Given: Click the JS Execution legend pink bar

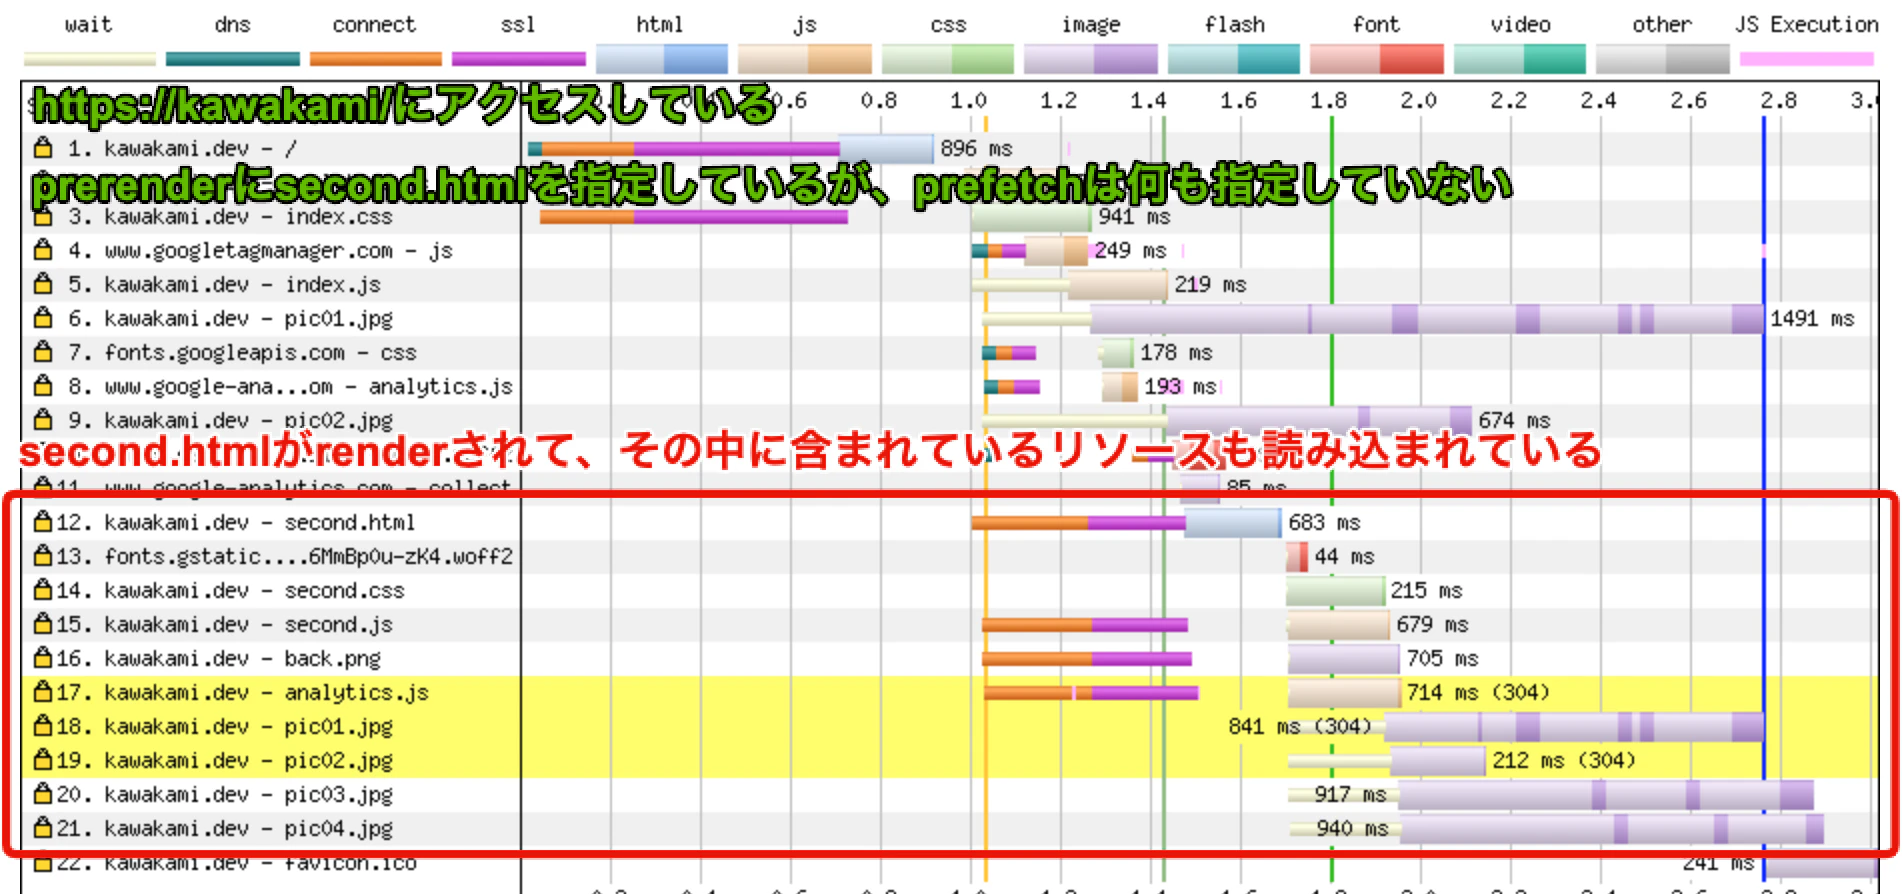Looking at the screenshot, I should [x=1806, y=59].
